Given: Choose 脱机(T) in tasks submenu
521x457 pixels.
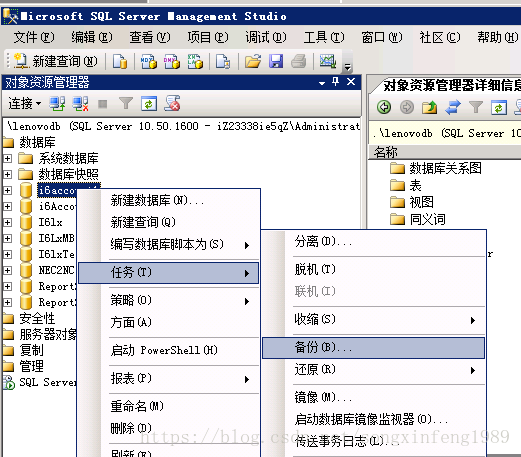Looking at the screenshot, I should click(x=373, y=269).
